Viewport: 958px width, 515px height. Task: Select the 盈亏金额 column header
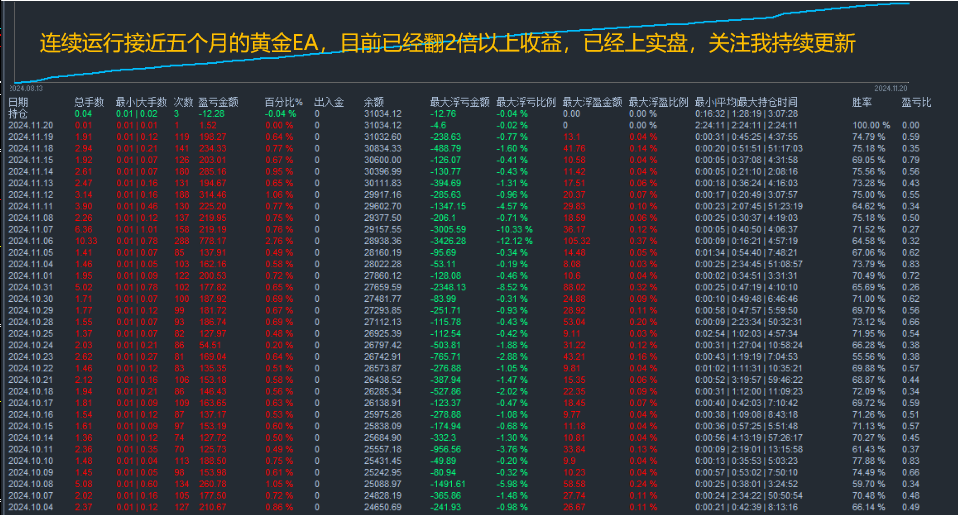point(218,102)
